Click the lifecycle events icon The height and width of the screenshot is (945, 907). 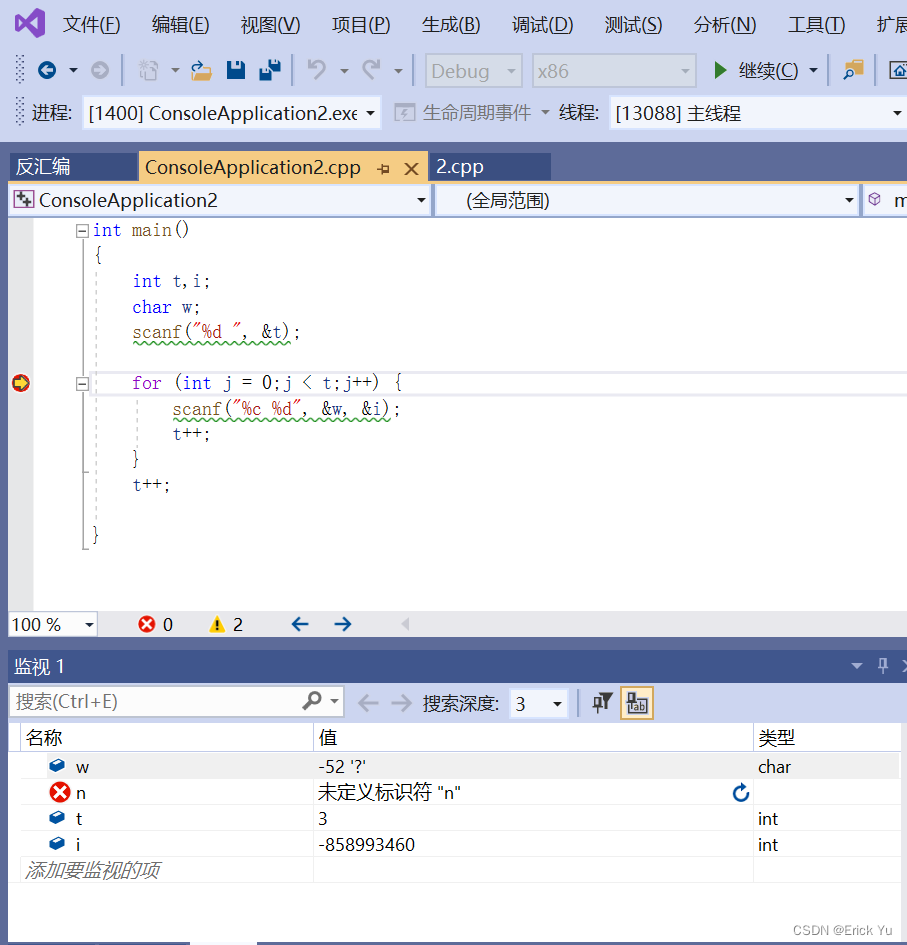click(404, 113)
